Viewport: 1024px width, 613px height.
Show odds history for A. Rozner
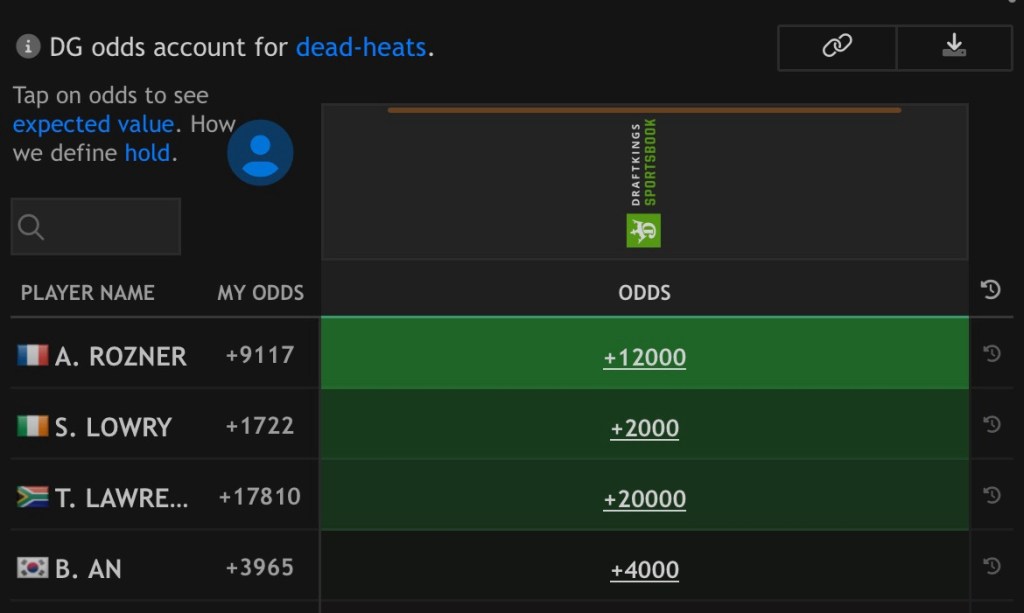click(991, 353)
